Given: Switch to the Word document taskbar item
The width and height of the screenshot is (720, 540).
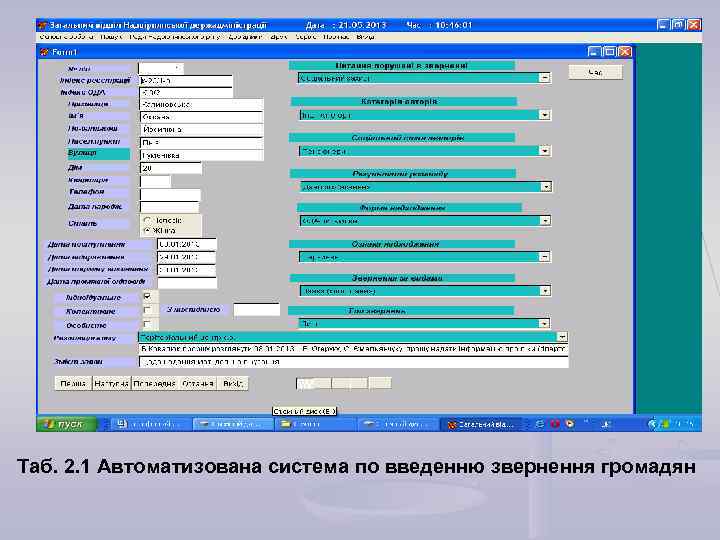Looking at the screenshot, I should [149, 424].
